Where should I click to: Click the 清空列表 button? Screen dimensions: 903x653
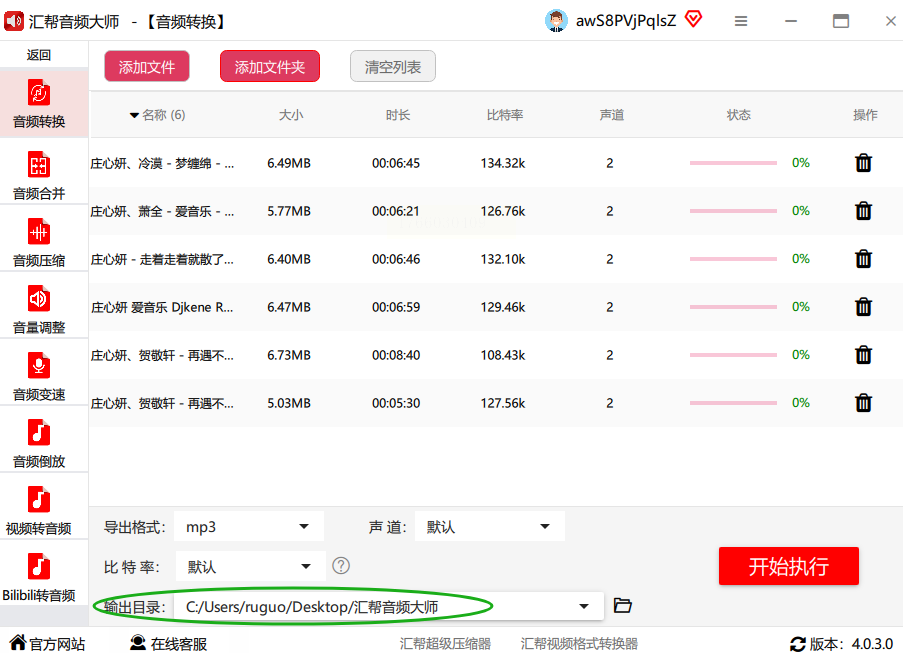click(393, 67)
